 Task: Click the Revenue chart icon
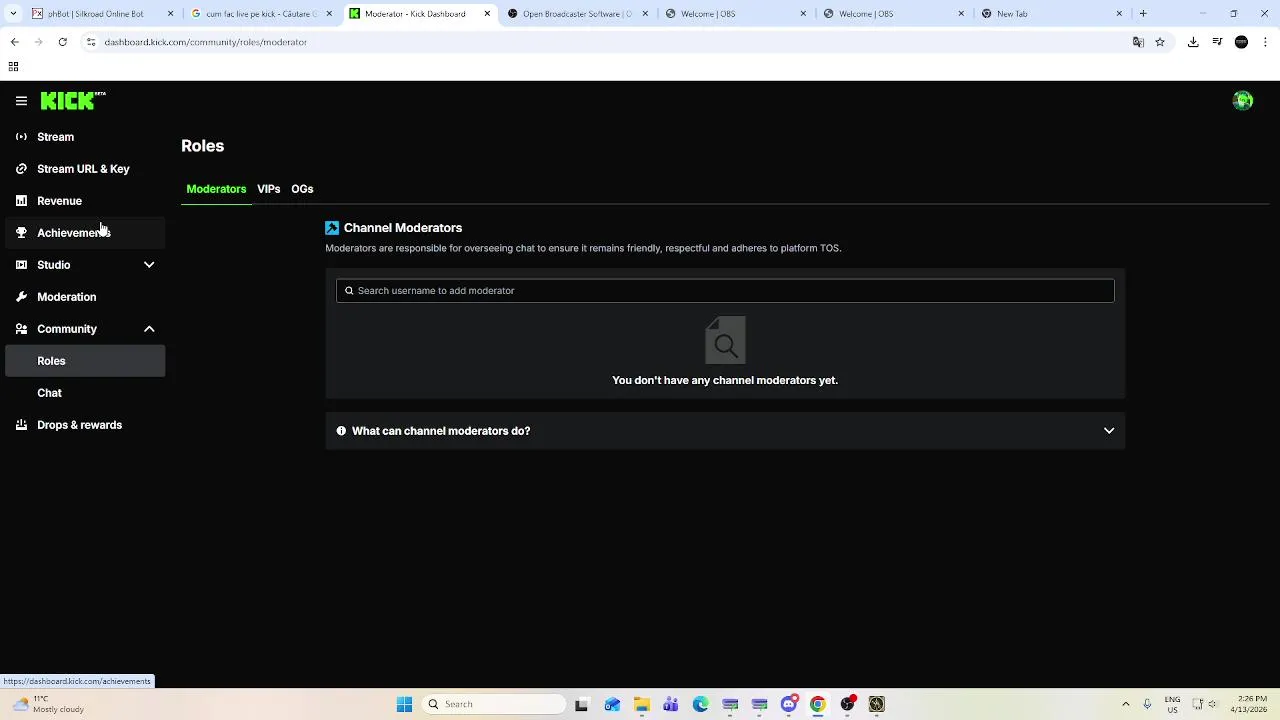click(x=21, y=201)
